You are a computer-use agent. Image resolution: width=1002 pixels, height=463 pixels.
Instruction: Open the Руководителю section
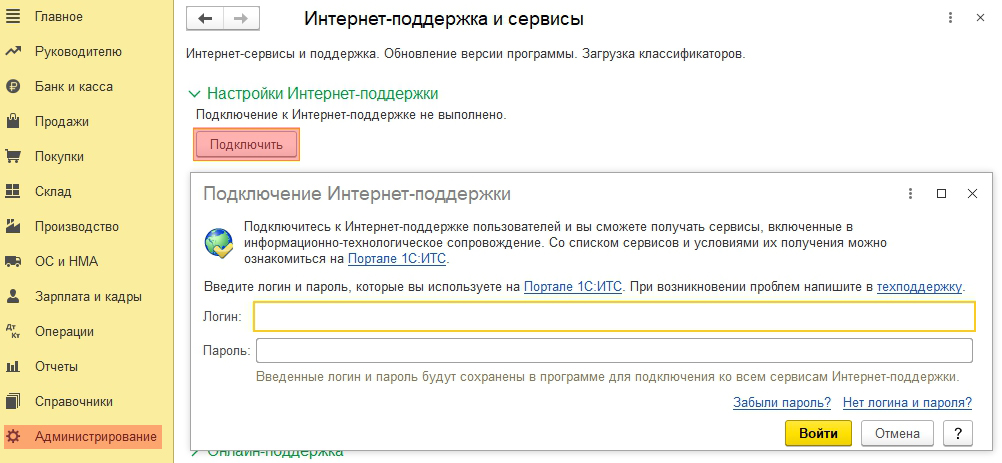(x=78, y=52)
